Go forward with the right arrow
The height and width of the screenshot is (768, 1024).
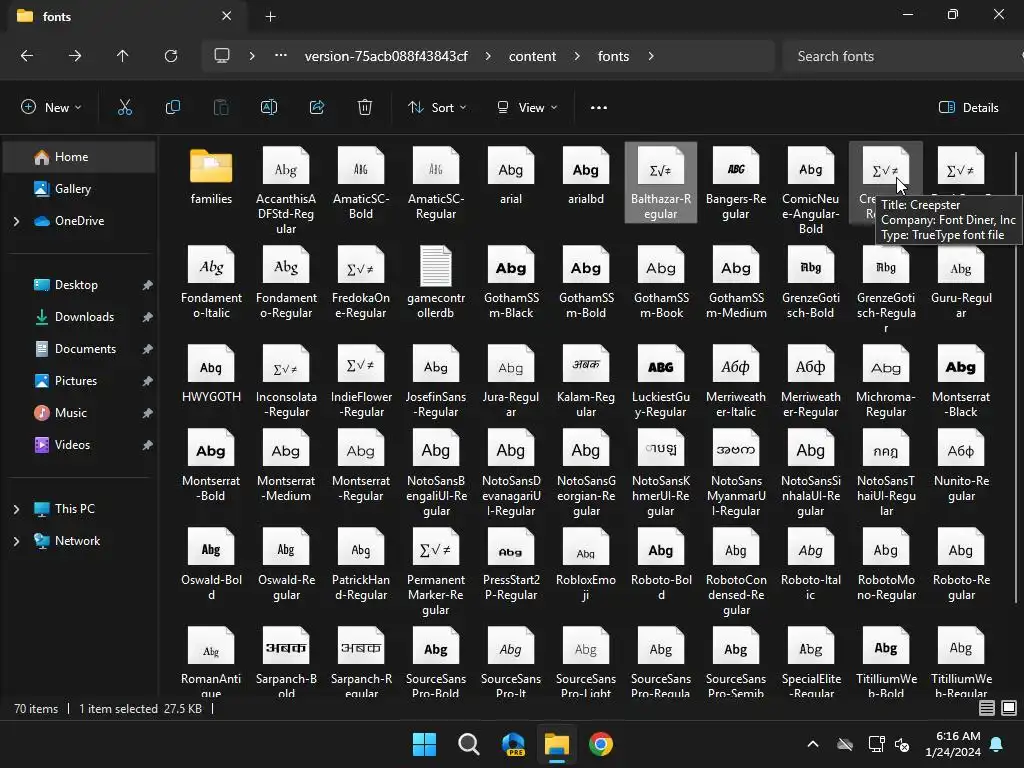pyautogui.click(x=75, y=56)
